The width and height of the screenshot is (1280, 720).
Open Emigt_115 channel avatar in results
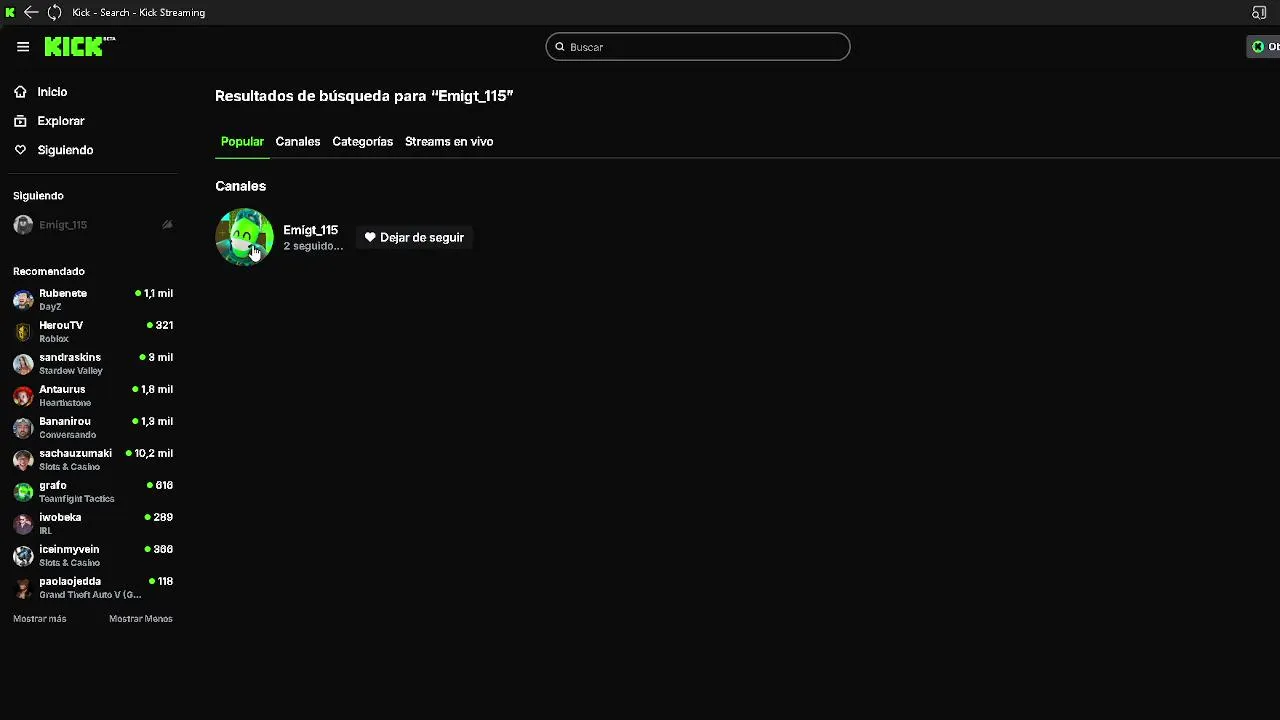[244, 237]
